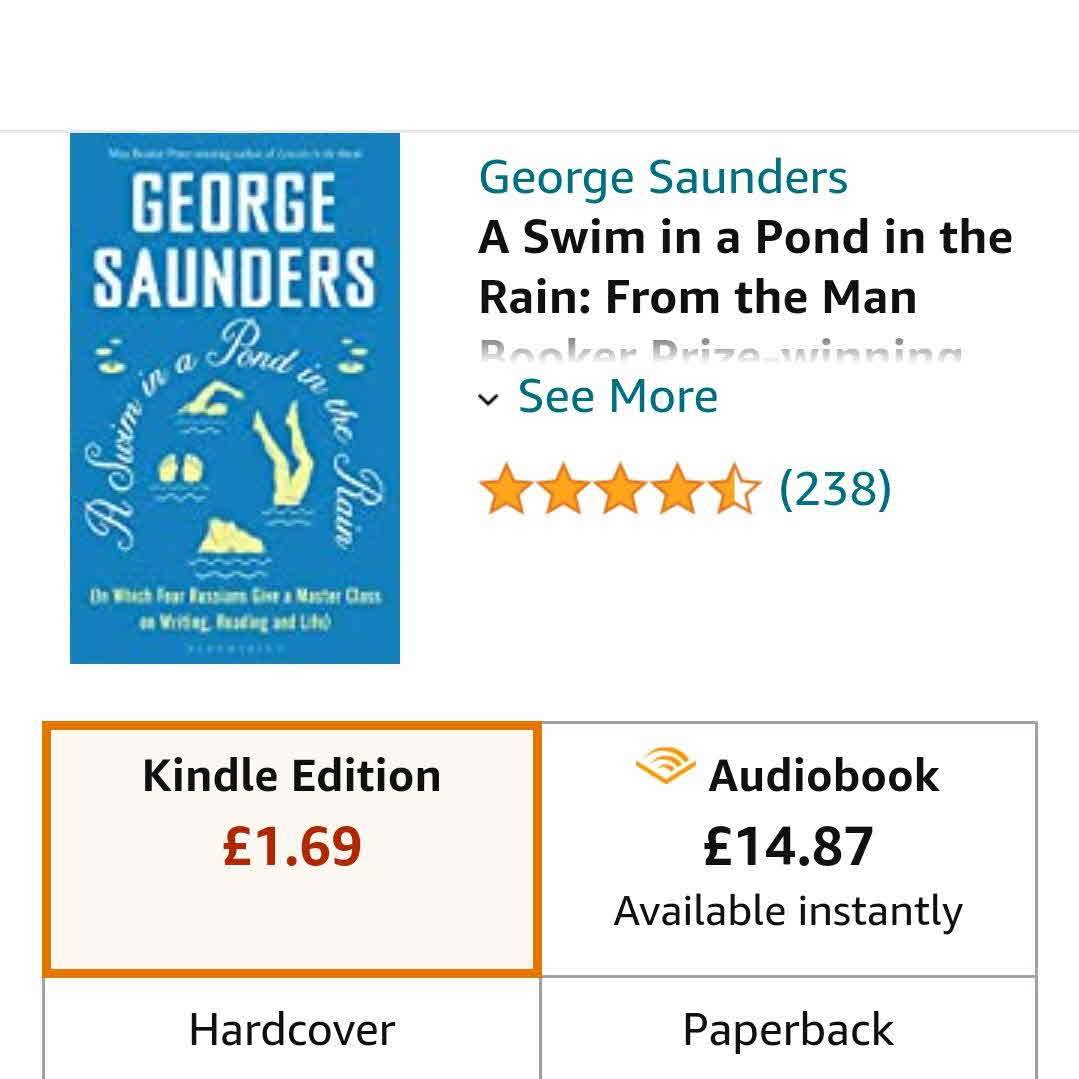1079x1079 pixels.
Task: Open the blue book cover image
Action: (235, 398)
